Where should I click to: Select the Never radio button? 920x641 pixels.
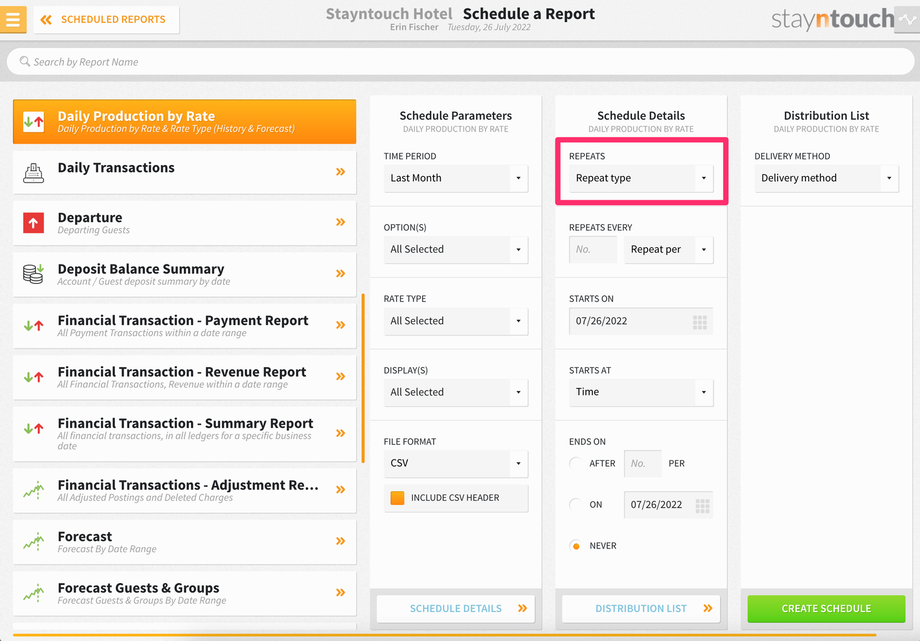click(x=576, y=545)
